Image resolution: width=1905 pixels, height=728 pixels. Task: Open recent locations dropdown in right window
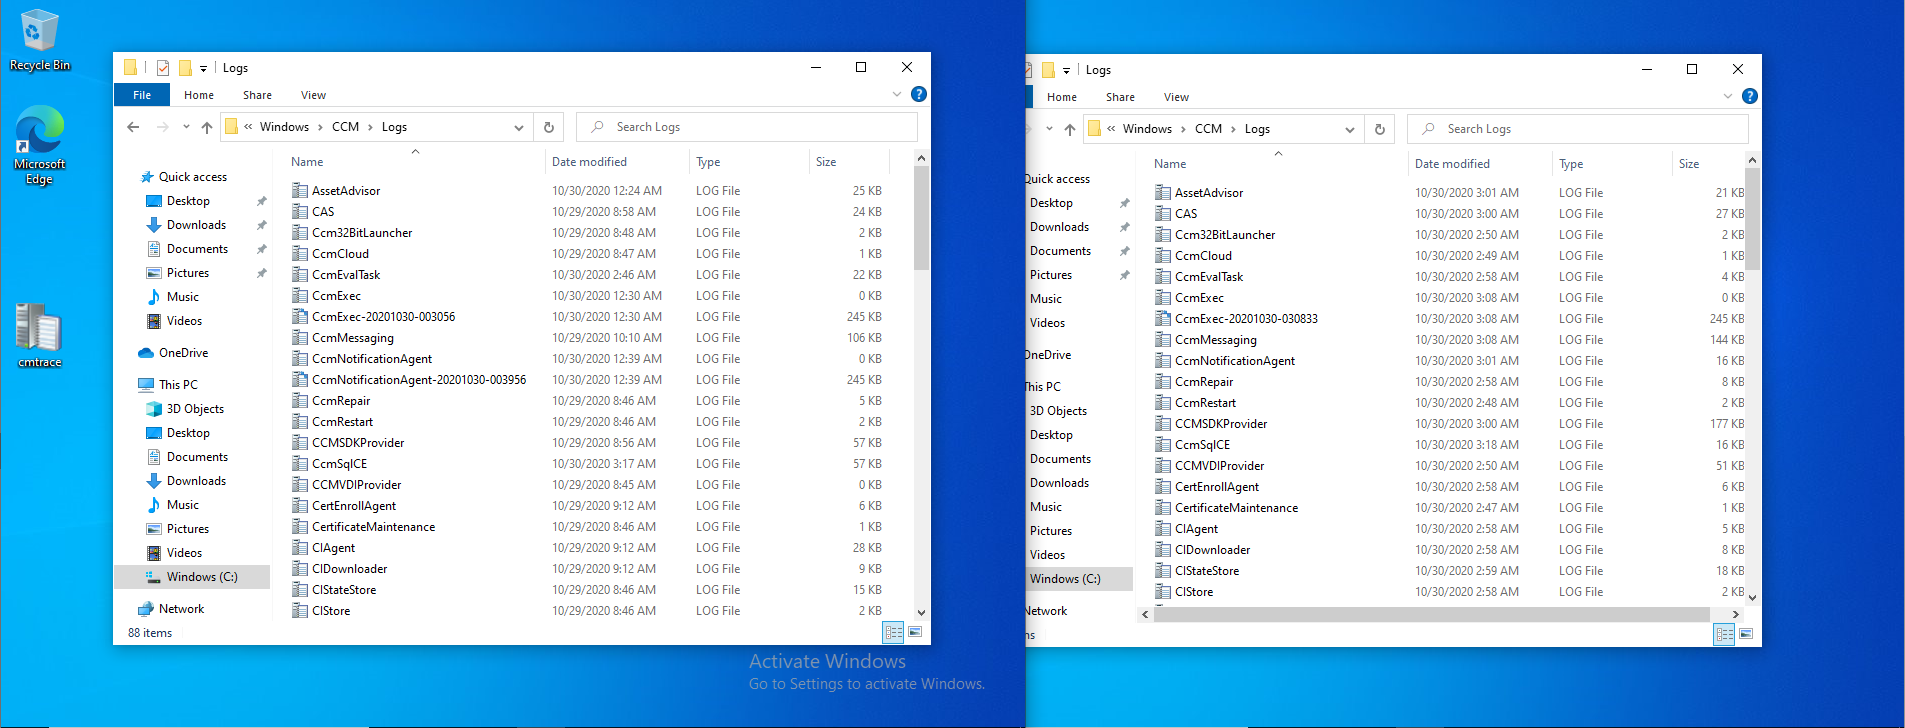(x=1049, y=129)
